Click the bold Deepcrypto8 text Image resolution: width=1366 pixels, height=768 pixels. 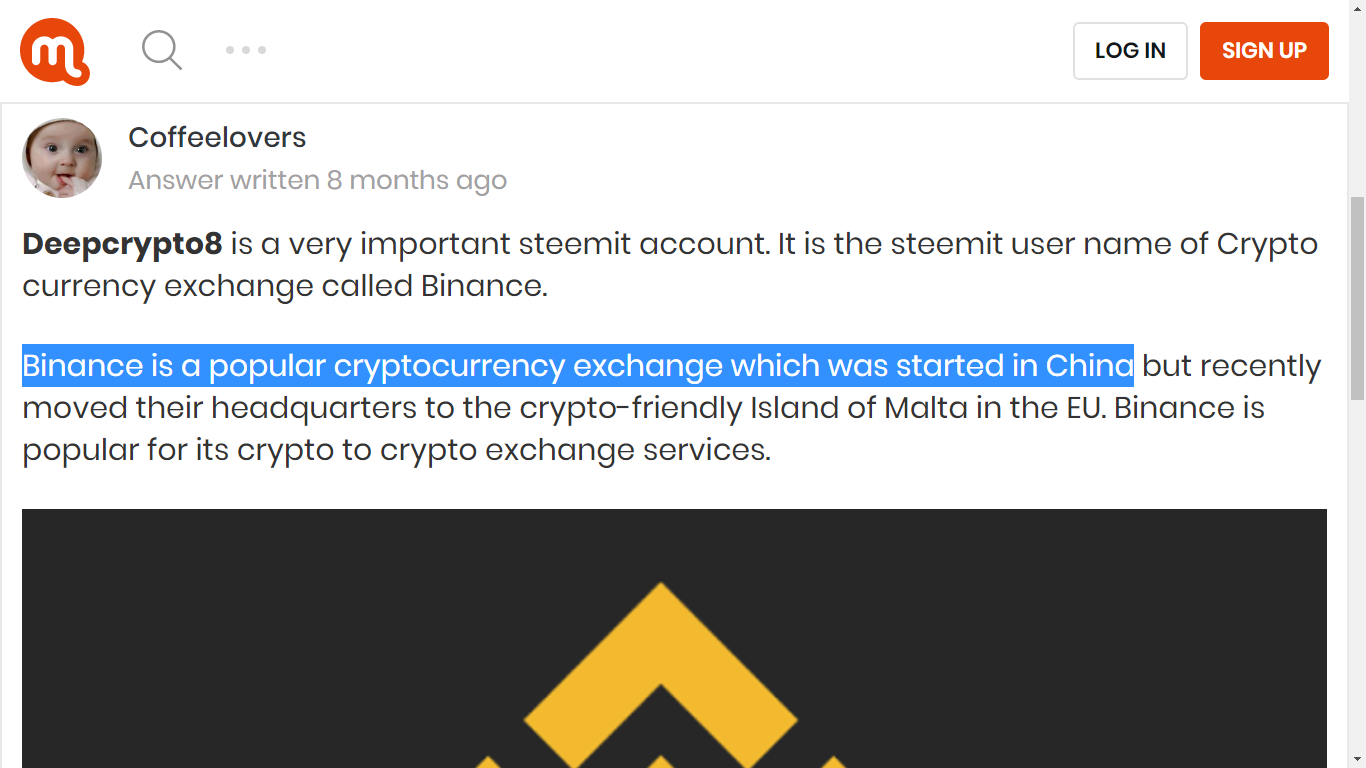(122, 244)
